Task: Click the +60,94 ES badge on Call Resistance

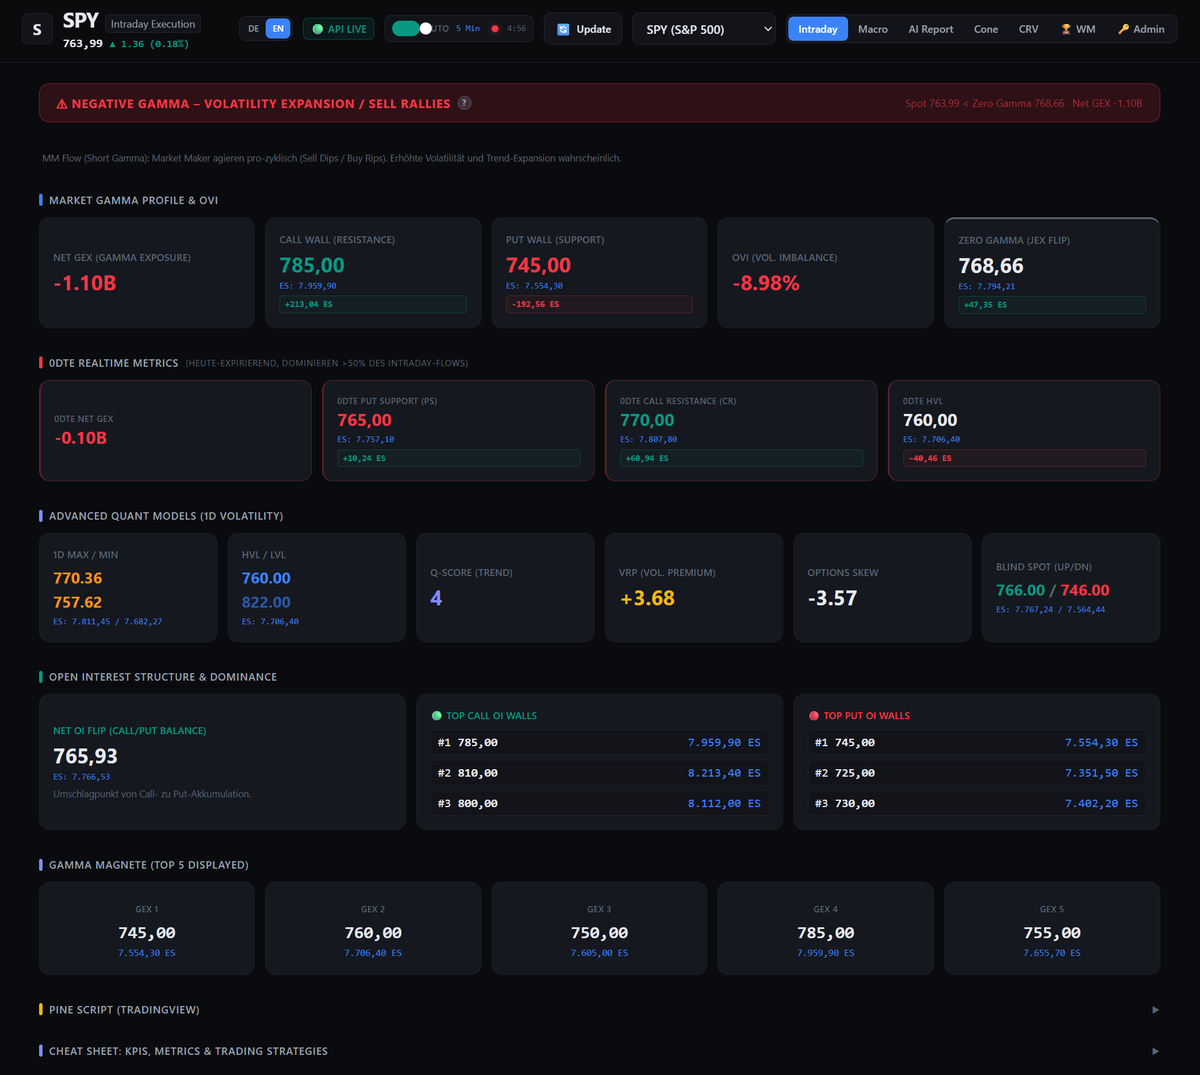Action: (x=741, y=458)
